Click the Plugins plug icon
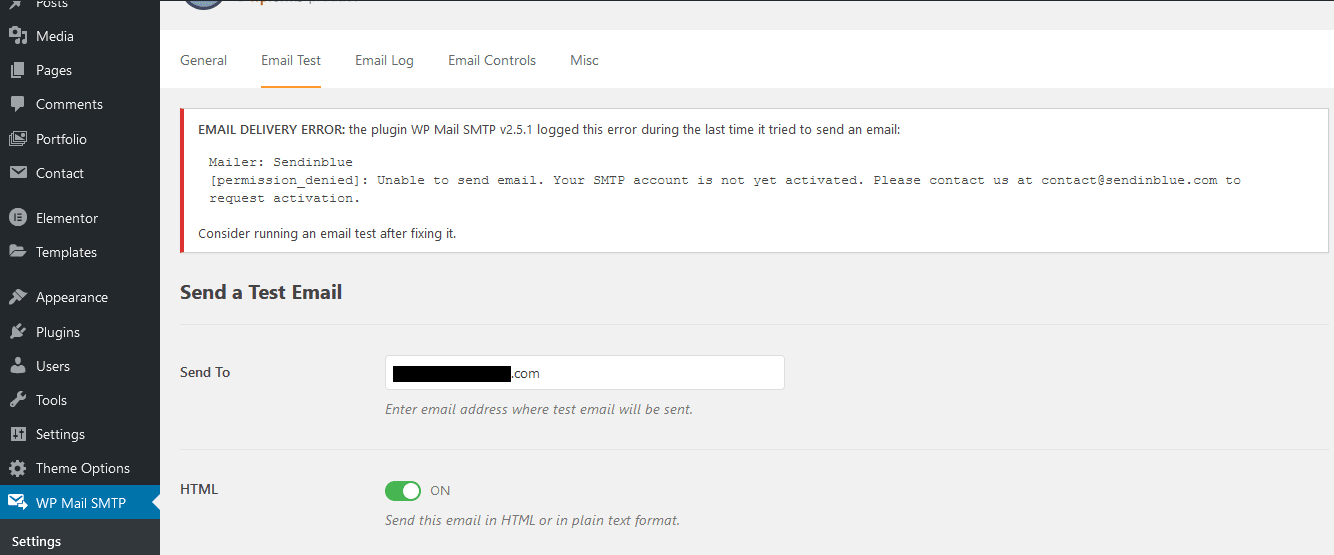1334x555 pixels. (18, 332)
